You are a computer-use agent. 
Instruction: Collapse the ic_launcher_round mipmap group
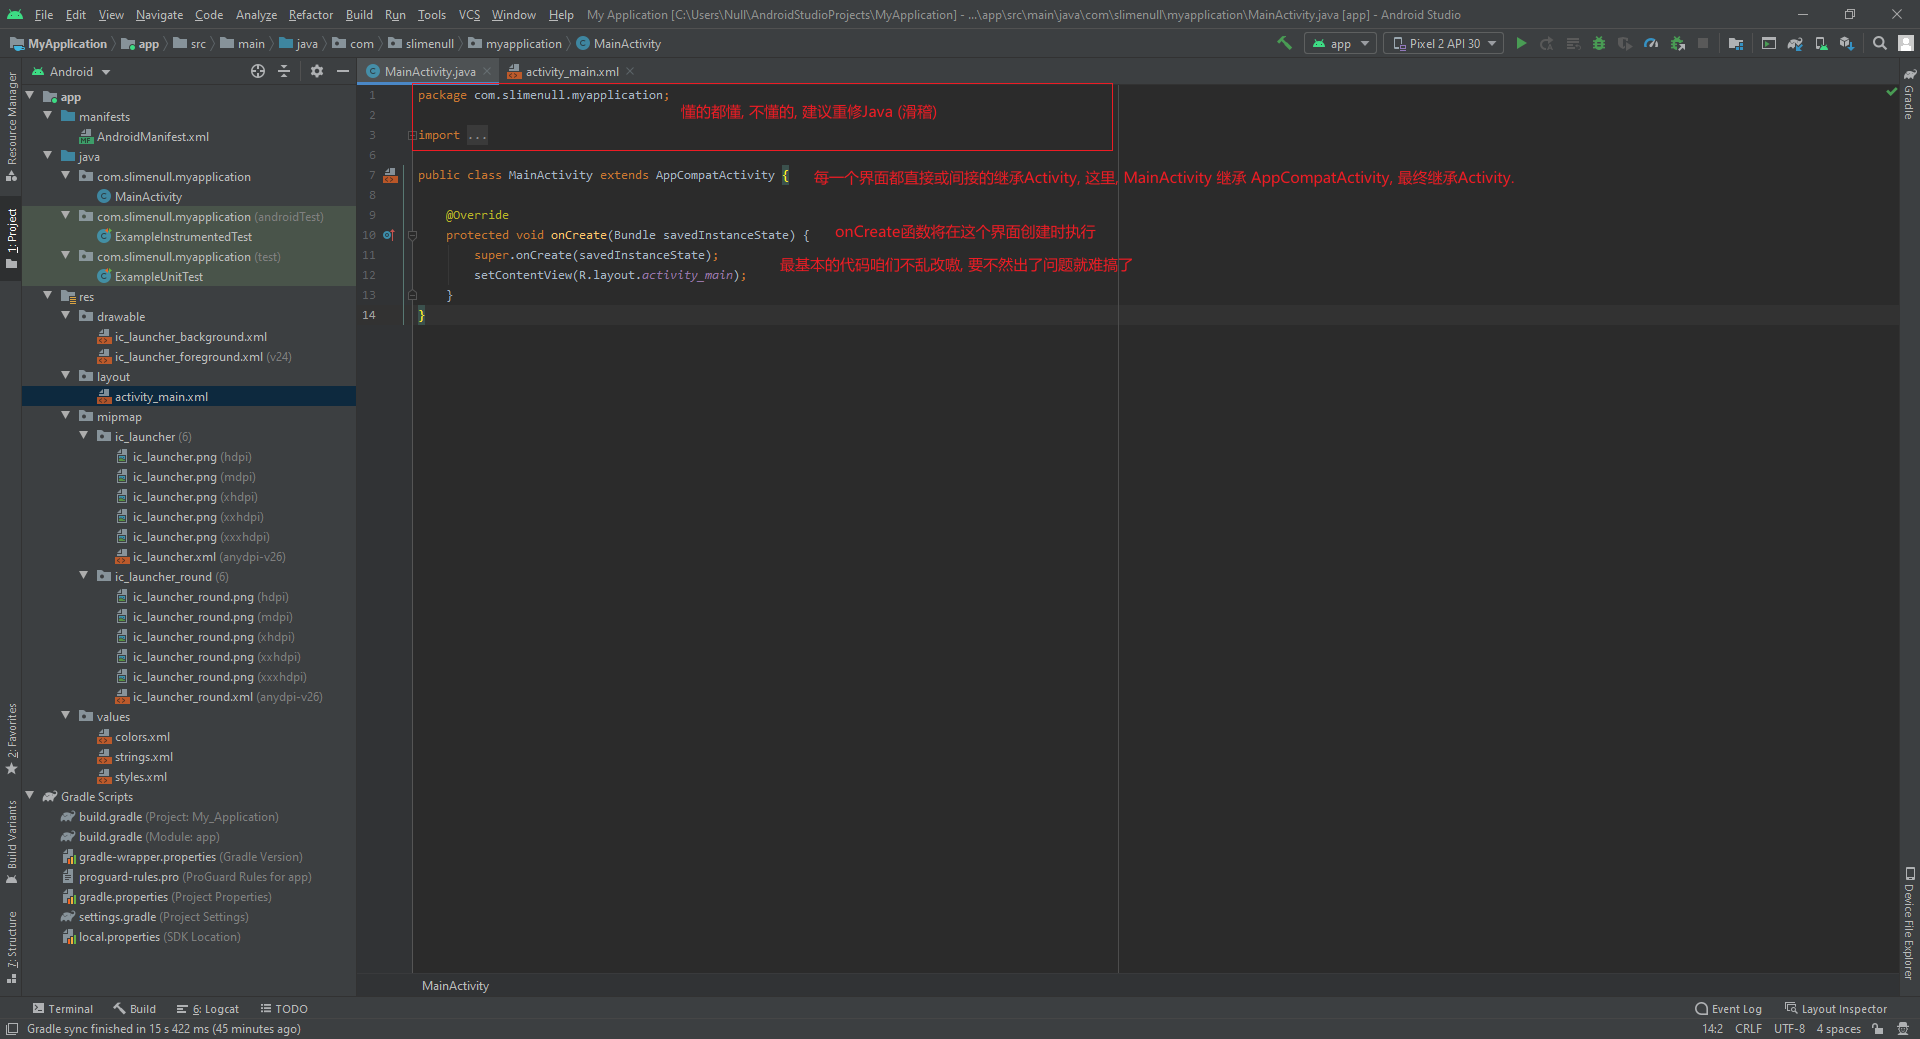tap(84, 576)
